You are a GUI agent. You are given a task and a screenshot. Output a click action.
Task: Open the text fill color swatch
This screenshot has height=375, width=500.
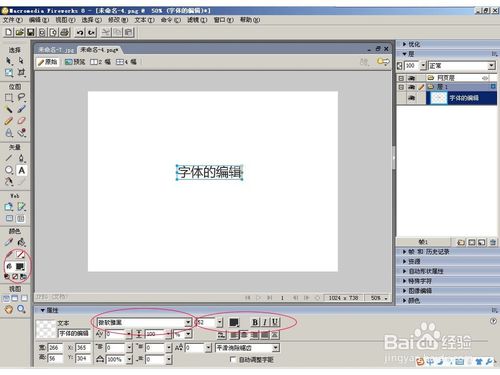pos(234,322)
